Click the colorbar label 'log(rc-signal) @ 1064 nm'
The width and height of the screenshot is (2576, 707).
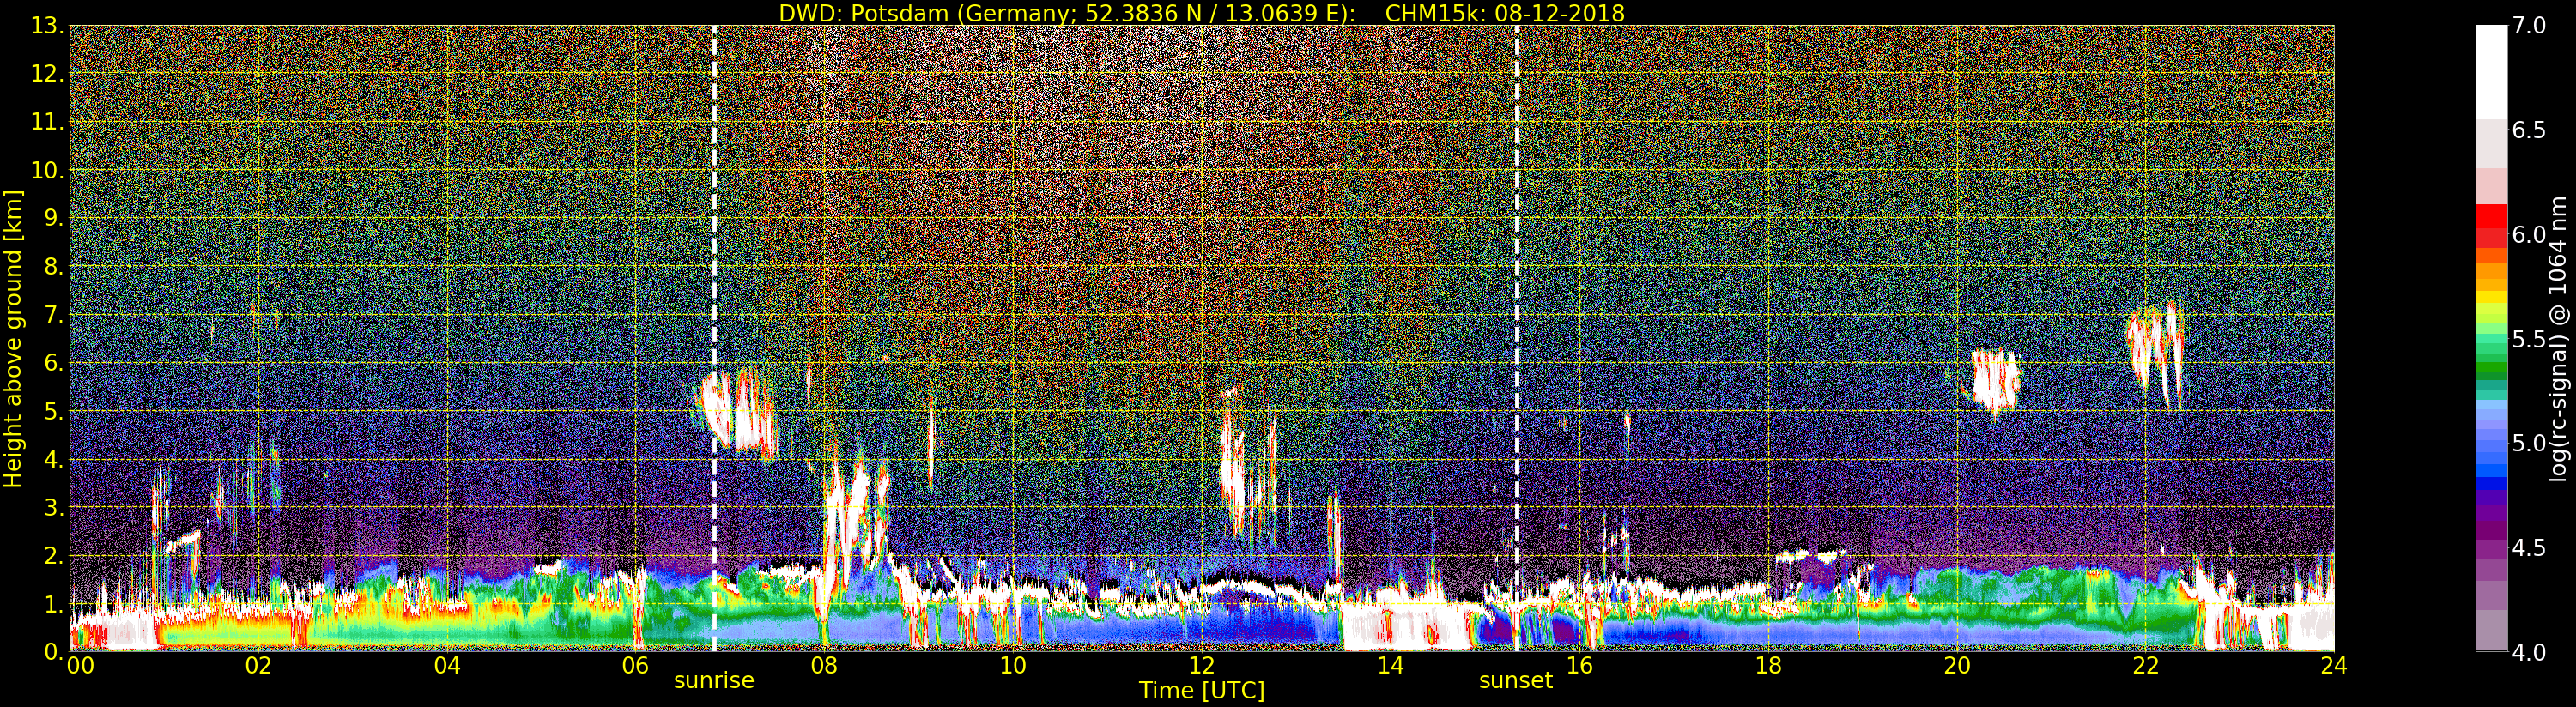click(x=2557, y=338)
